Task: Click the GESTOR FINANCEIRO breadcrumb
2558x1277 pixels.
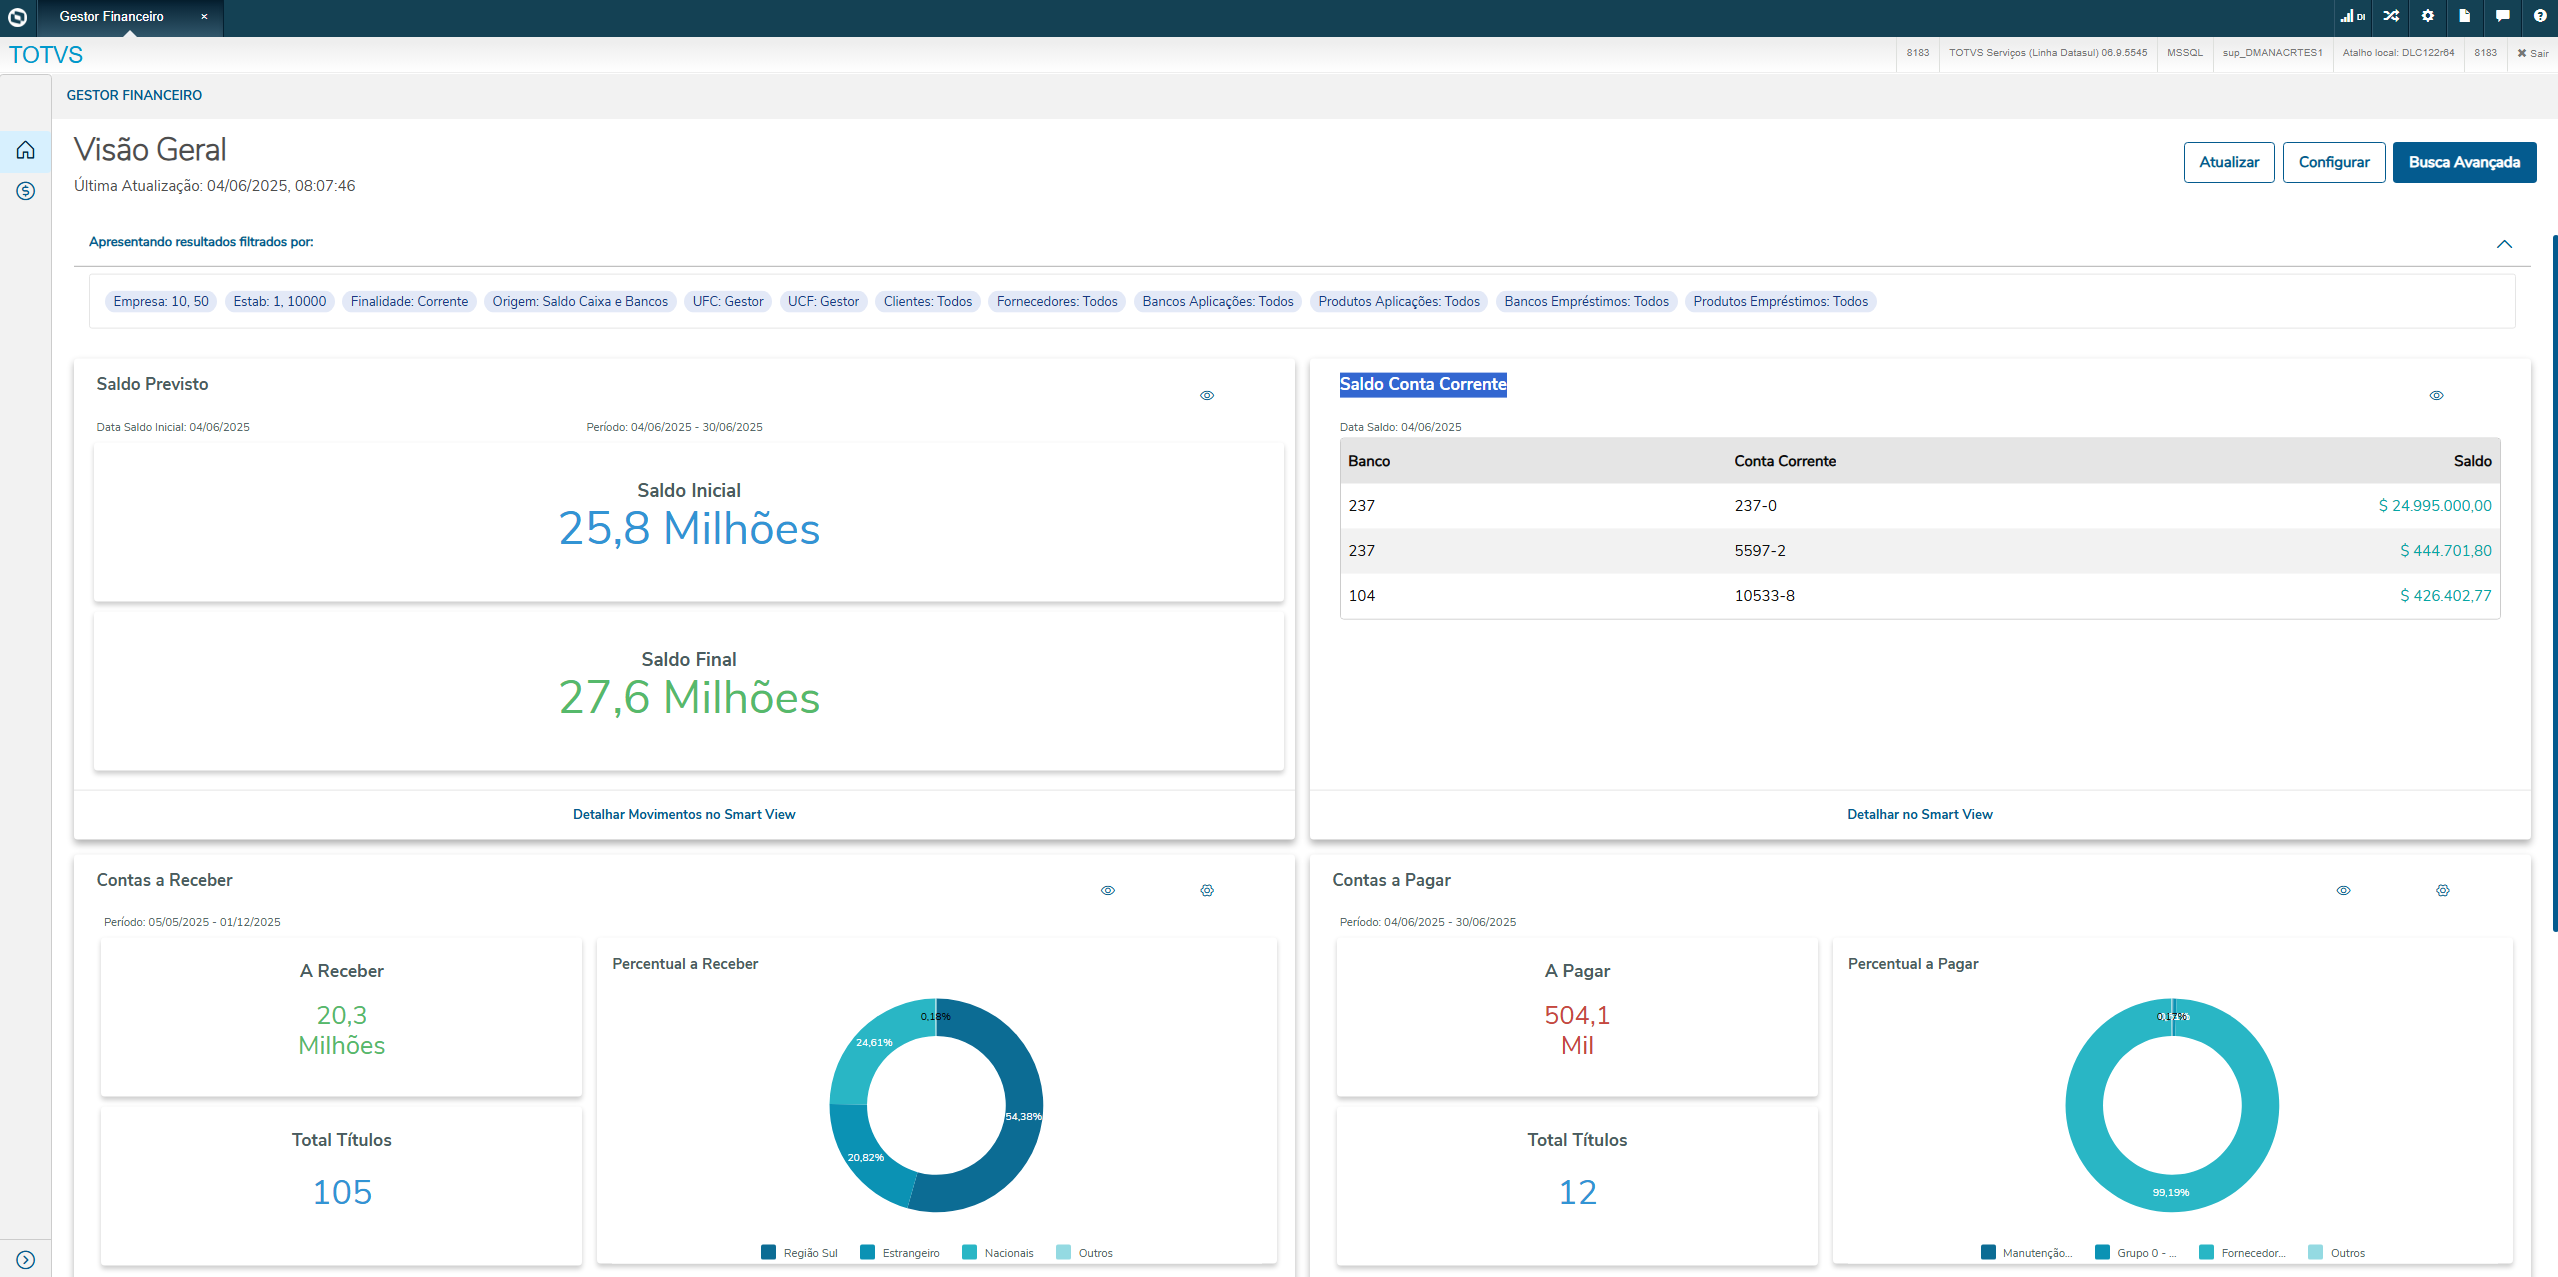Action: point(134,95)
